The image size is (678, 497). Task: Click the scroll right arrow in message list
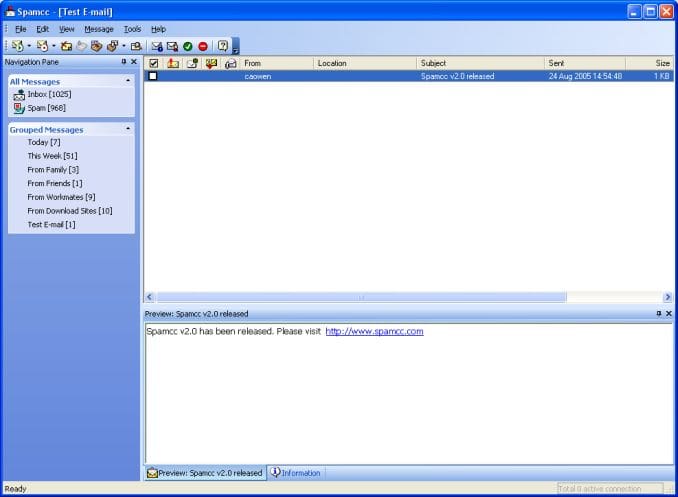pyautogui.click(x=668, y=297)
